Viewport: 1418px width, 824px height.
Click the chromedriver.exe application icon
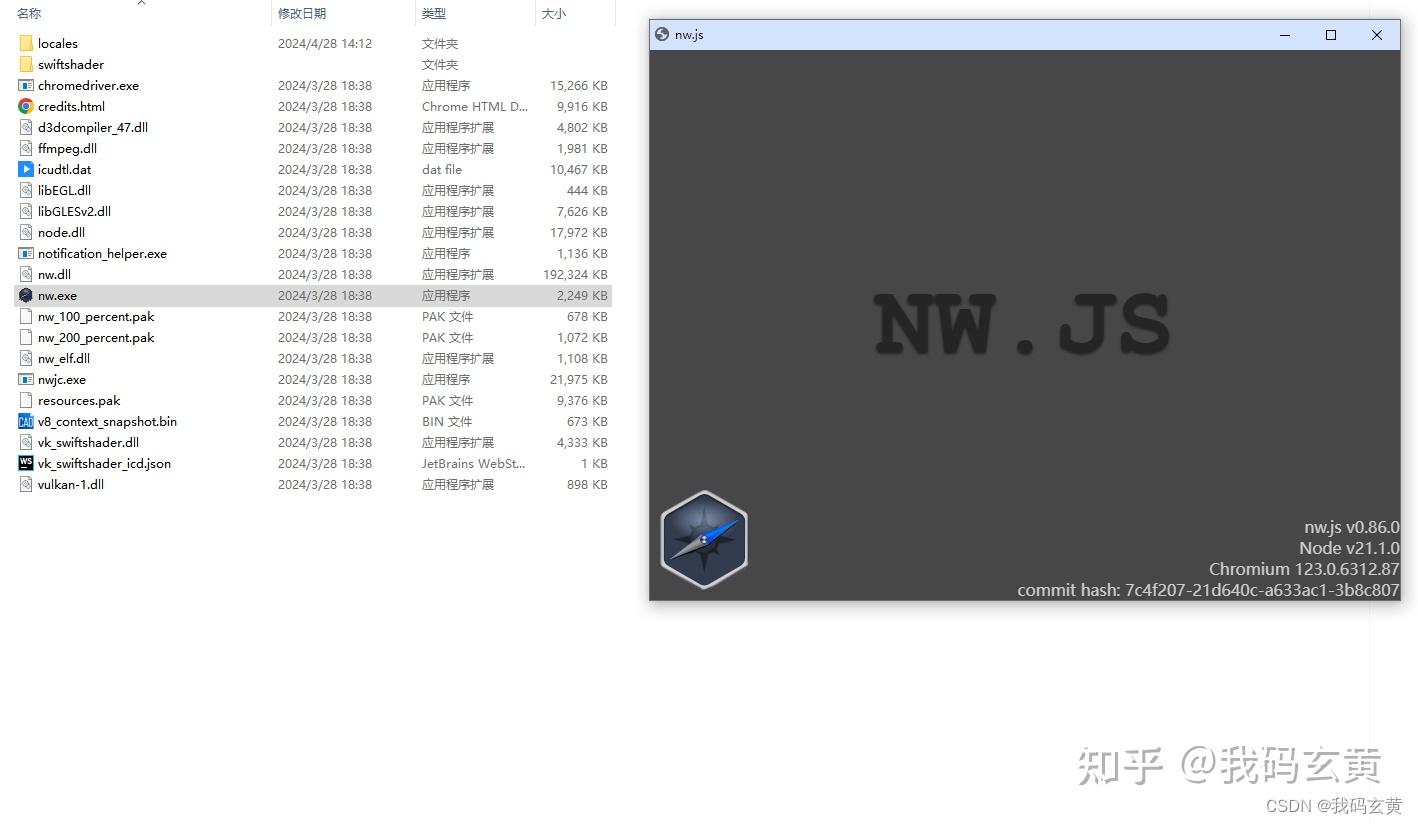[x=25, y=85]
